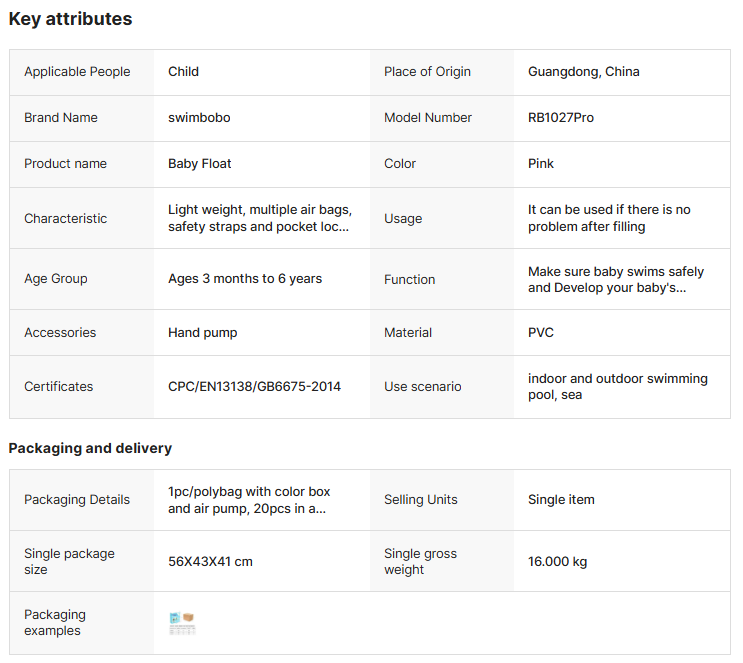Click the Guangdong, China origin value

coord(583,71)
